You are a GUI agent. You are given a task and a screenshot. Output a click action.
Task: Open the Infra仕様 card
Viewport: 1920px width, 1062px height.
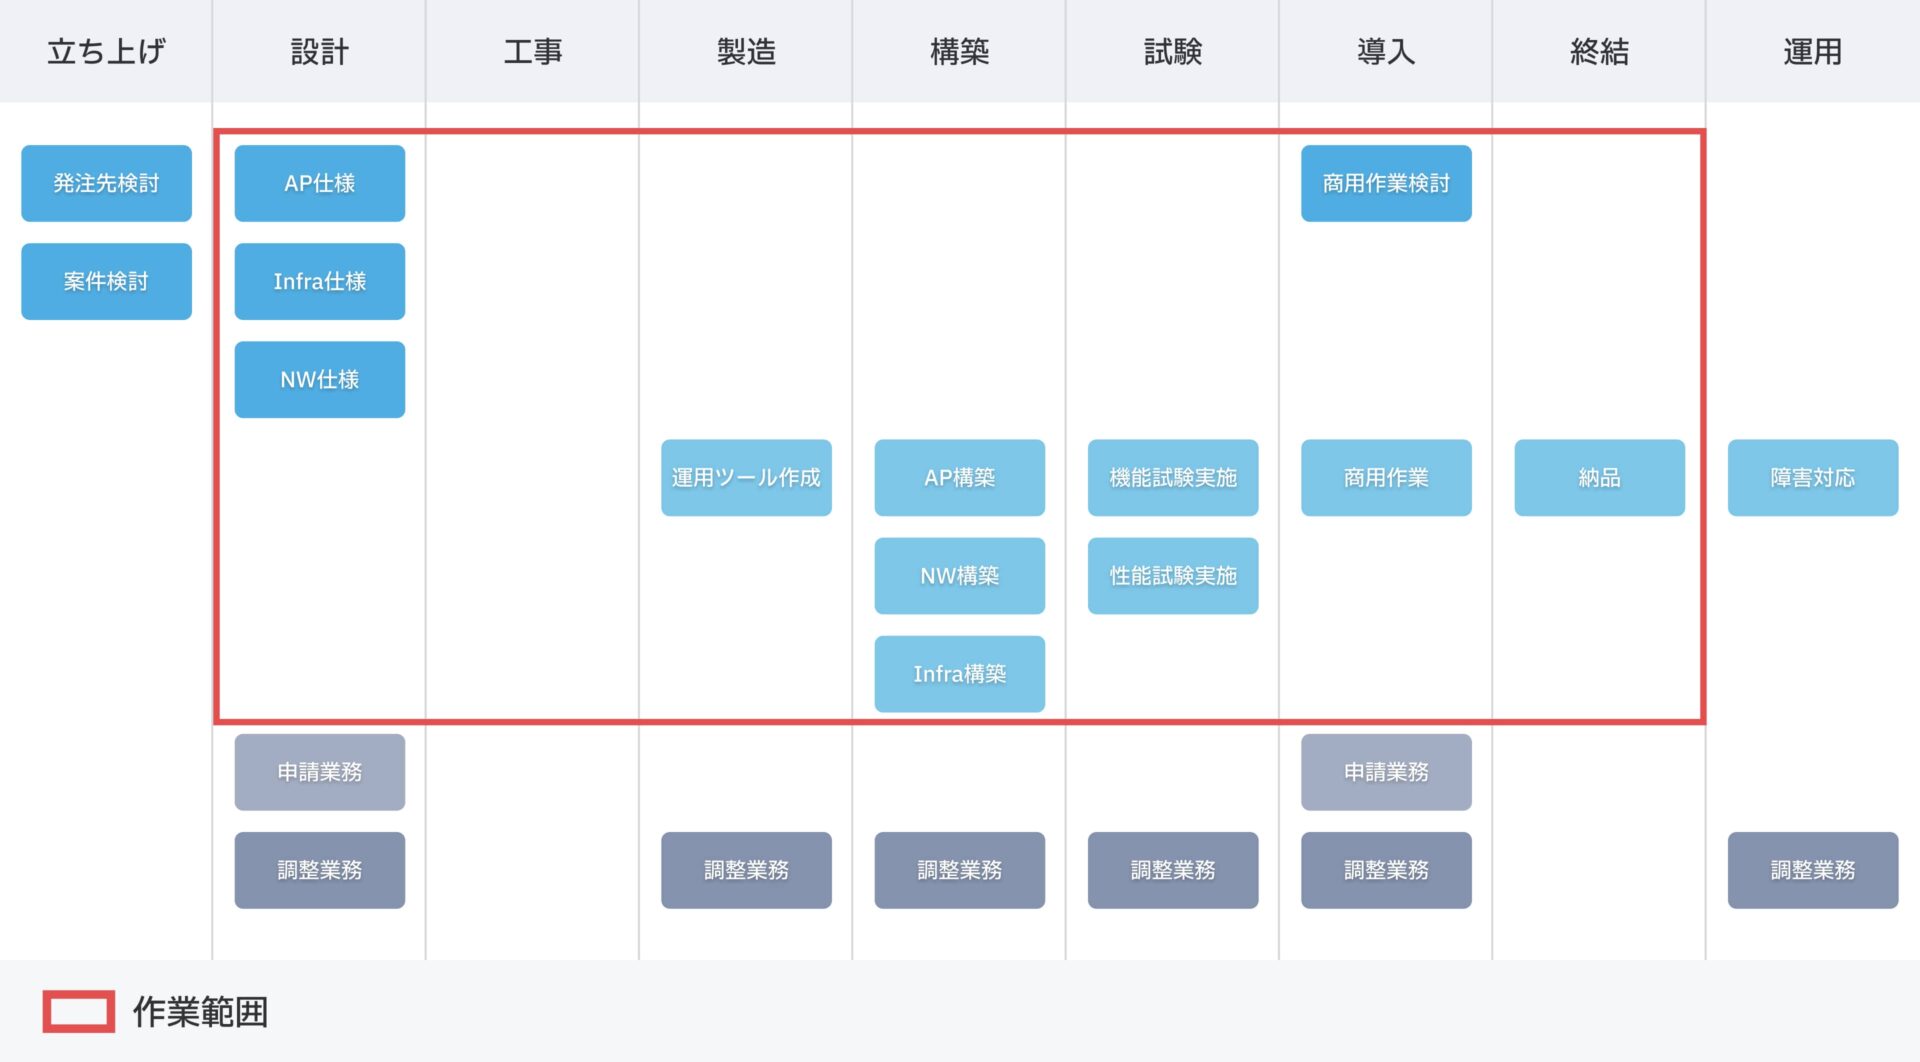point(320,281)
